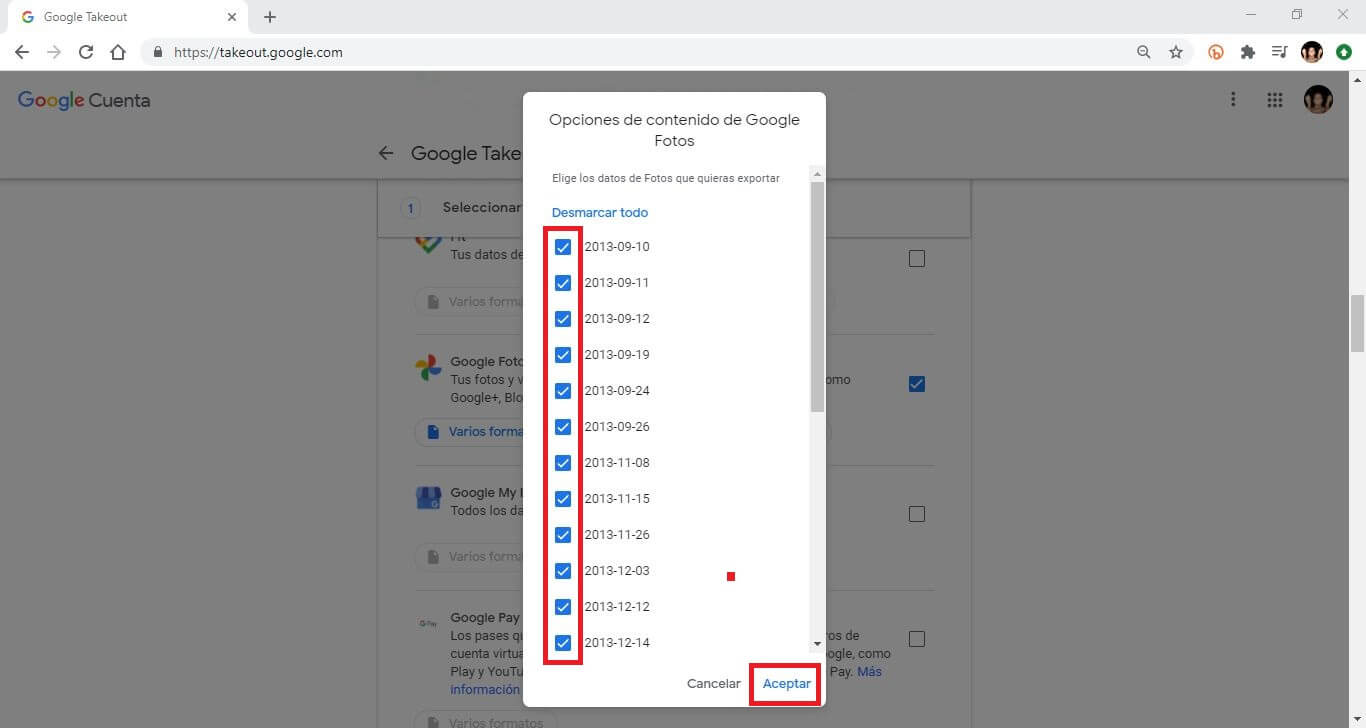Click the 2013-12-03 date label
This screenshot has width=1366, height=728.
pyautogui.click(x=617, y=571)
